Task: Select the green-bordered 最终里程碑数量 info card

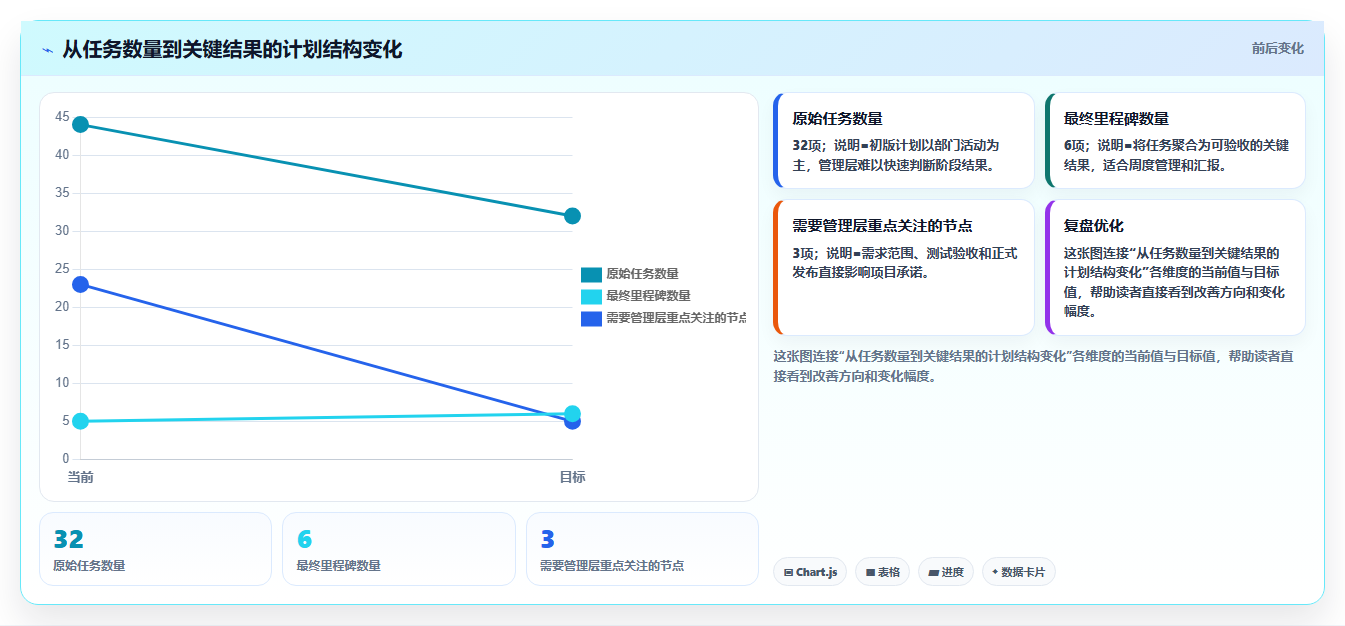Action: click(x=1175, y=141)
